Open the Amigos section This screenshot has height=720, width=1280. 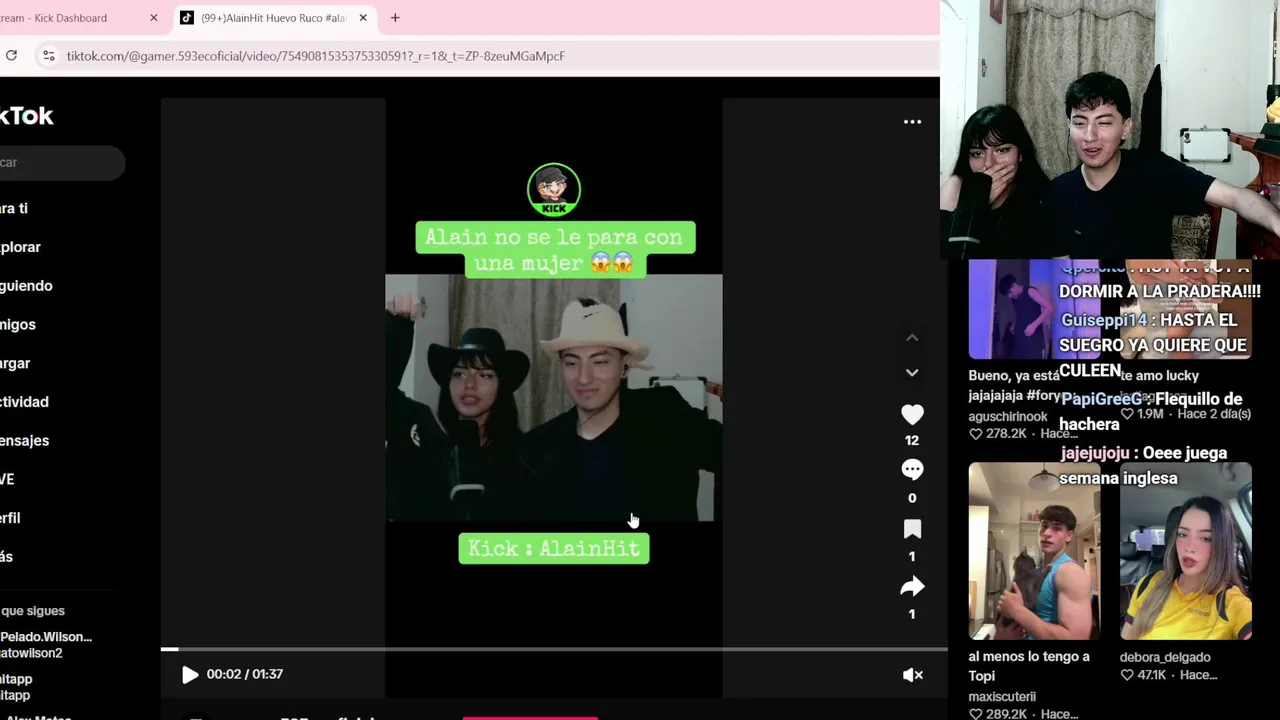(18, 325)
